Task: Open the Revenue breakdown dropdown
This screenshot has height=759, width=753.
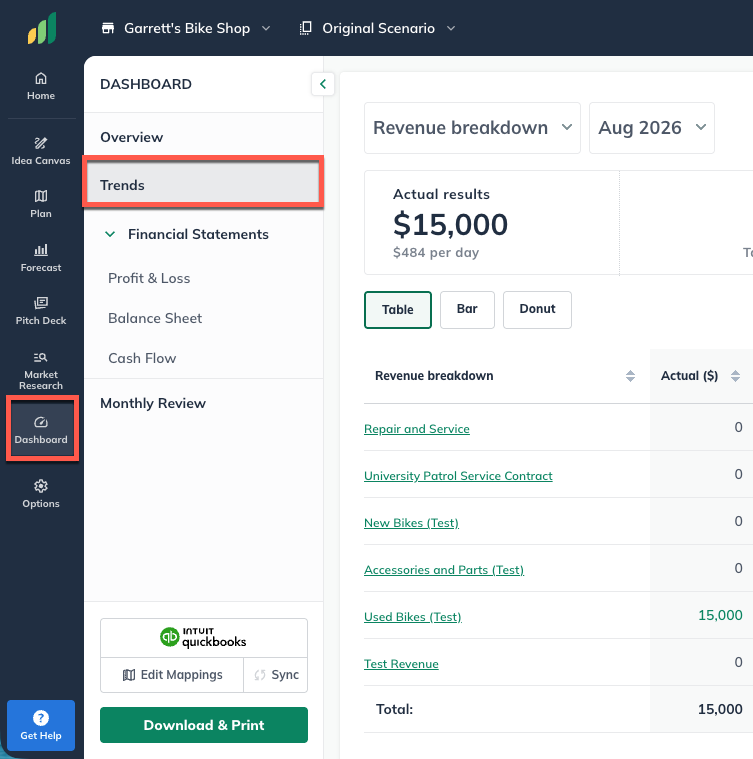Action: [x=472, y=128]
